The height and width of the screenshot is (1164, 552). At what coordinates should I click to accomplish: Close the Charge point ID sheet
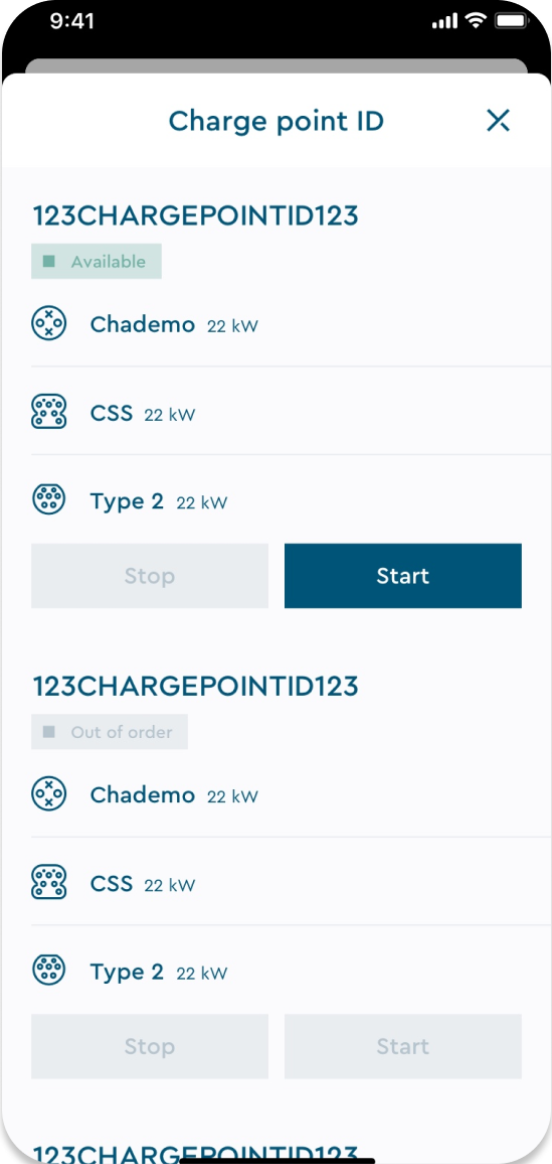tap(498, 120)
